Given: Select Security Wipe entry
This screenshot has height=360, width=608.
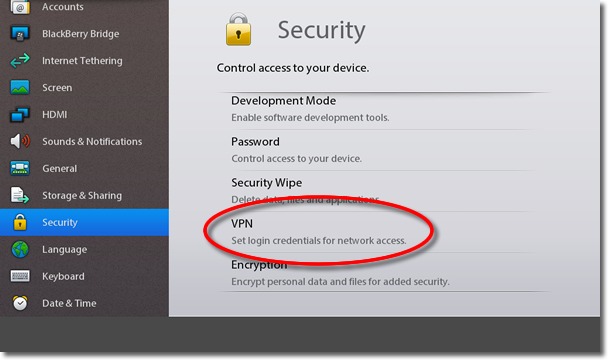Looking at the screenshot, I should coord(382,191).
